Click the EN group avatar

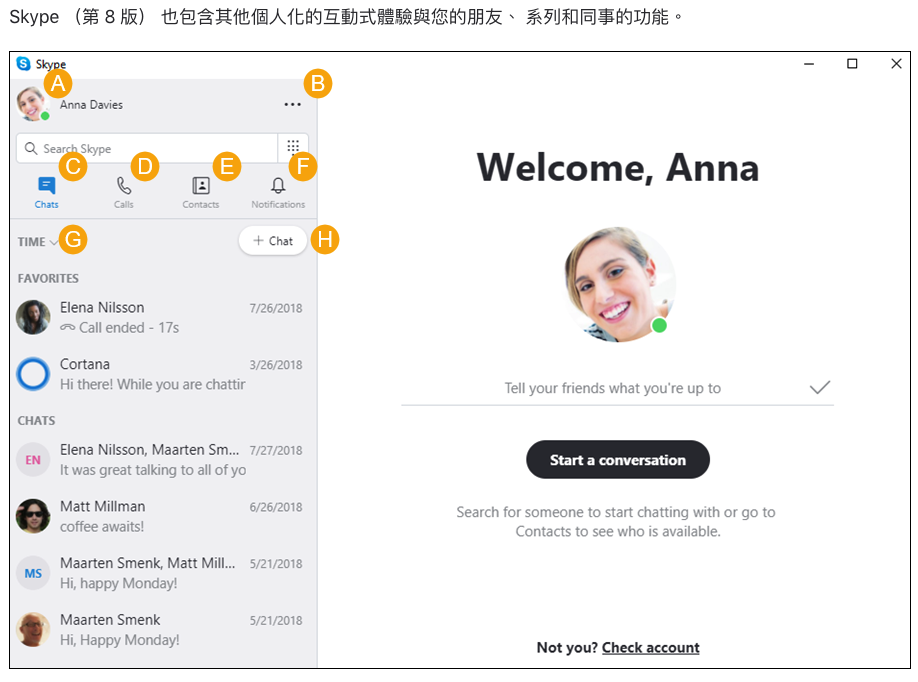pyautogui.click(x=33, y=460)
